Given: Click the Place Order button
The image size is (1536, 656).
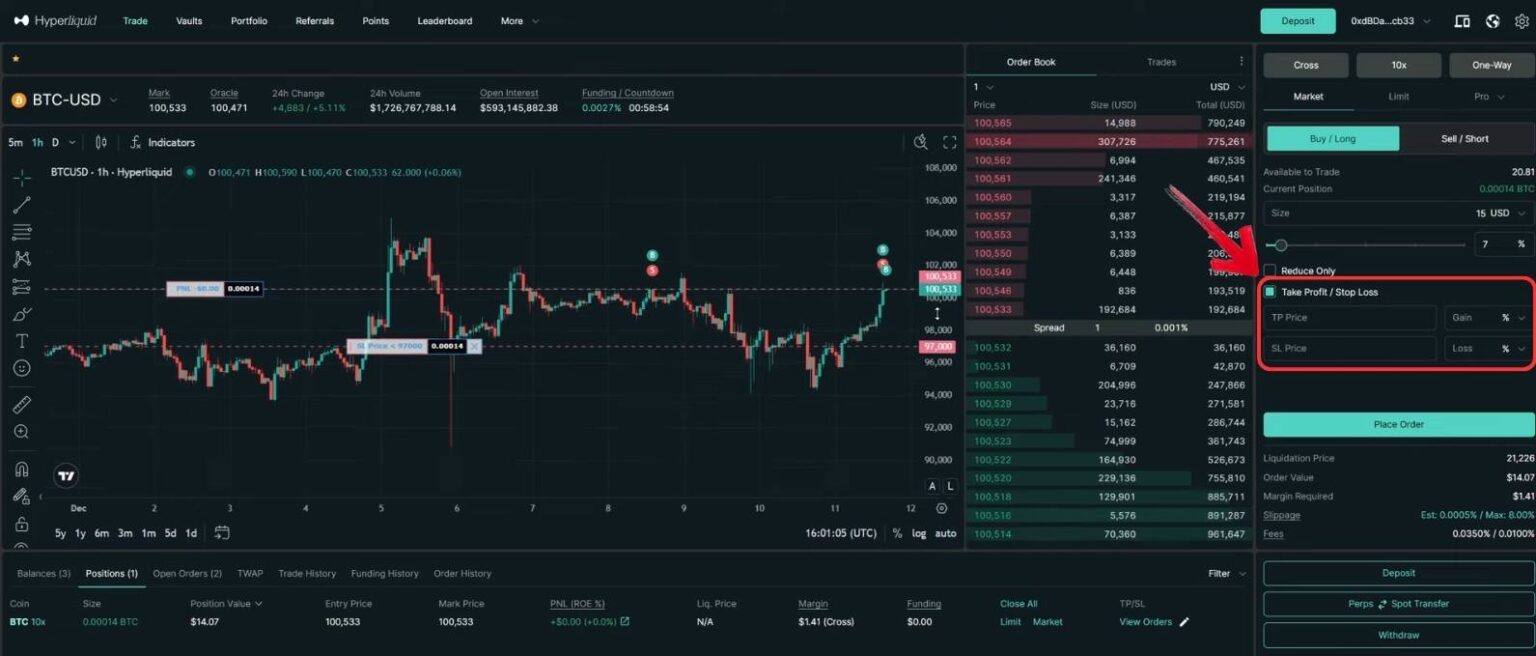Looking at the screenshot, I should tap(1397, 424).
